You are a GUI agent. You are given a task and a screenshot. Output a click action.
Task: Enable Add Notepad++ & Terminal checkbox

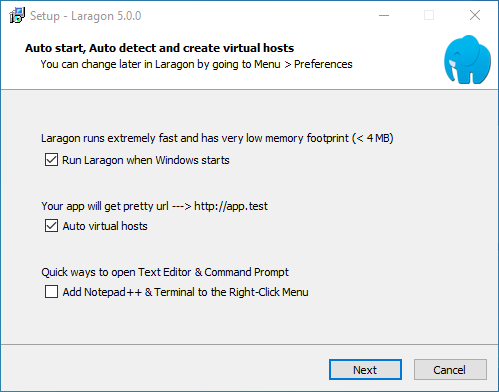(x=51, y=292)
